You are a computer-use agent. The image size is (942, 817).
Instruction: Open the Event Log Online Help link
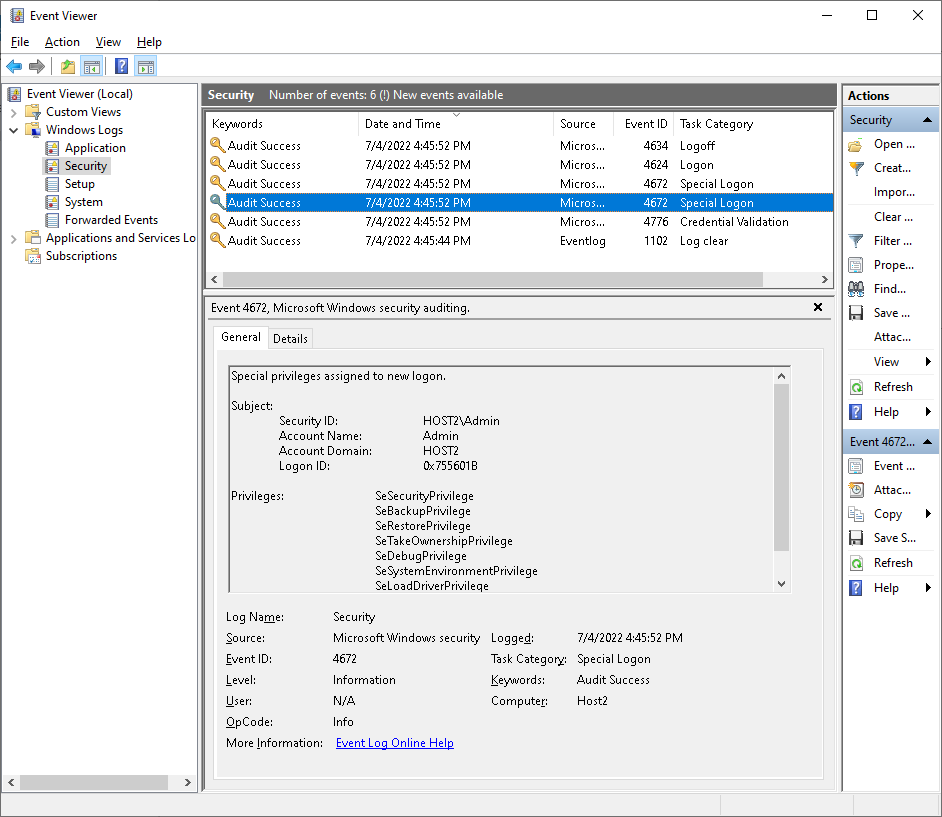pyautogui.click(x=394, y=743)
